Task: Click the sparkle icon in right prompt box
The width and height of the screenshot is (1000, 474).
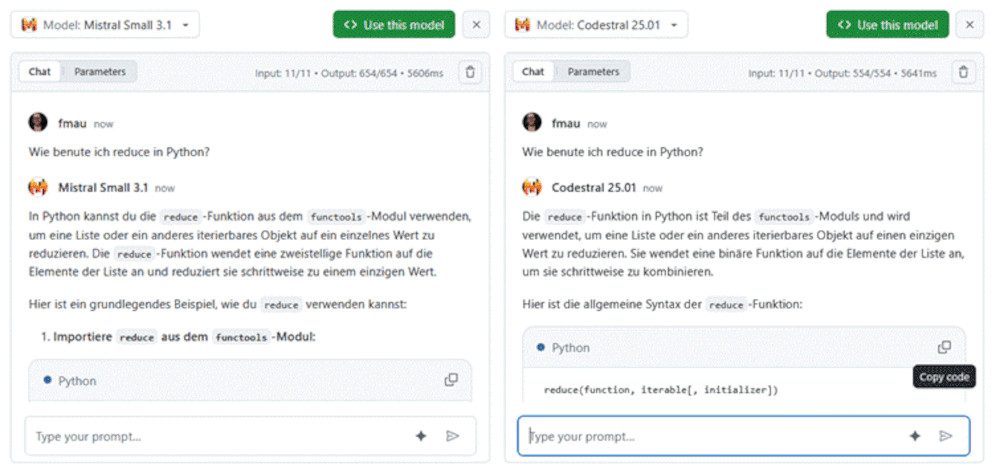Action: click(x=914, y=436)
